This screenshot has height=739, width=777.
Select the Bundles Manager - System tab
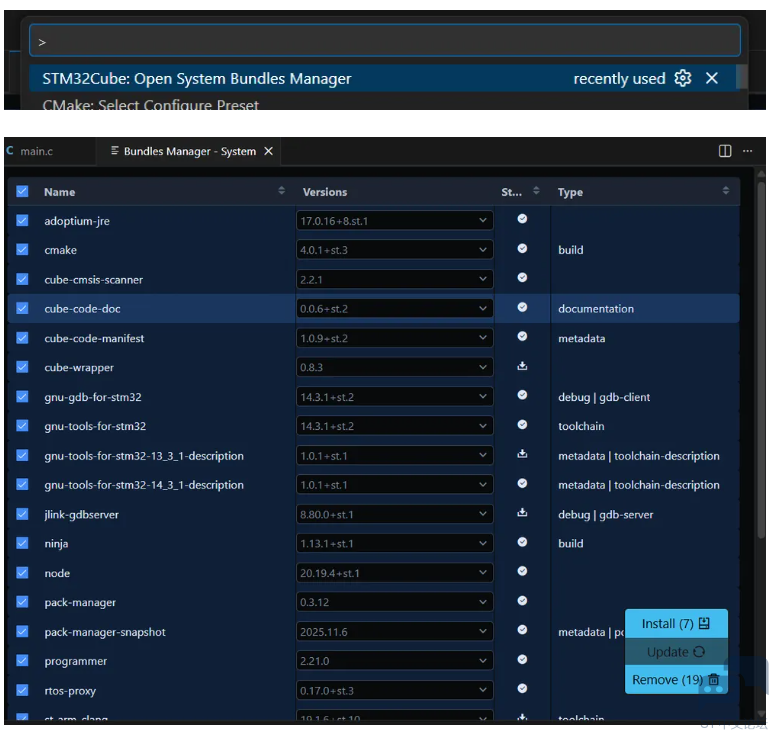[190, 151]
